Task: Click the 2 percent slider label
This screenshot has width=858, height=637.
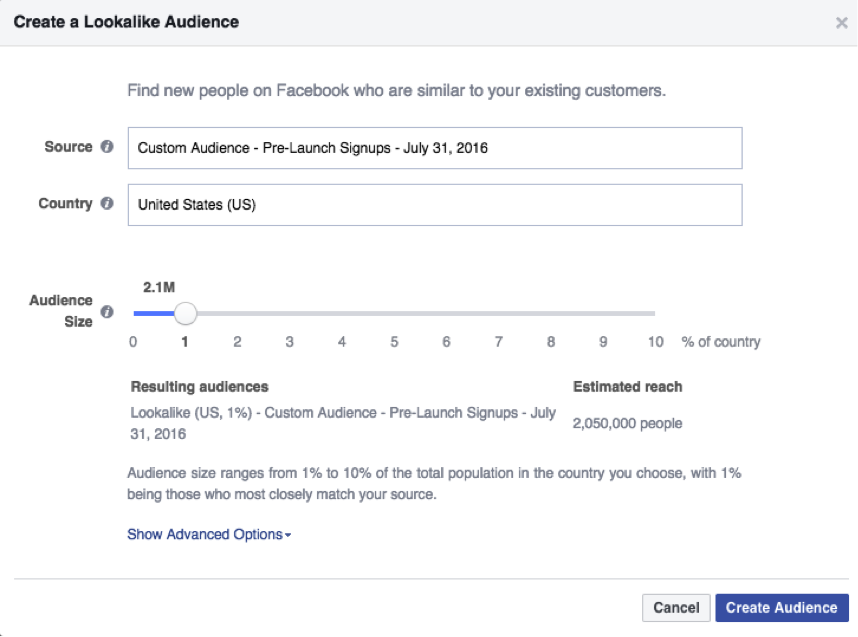Action: click(x=237, y=342)
